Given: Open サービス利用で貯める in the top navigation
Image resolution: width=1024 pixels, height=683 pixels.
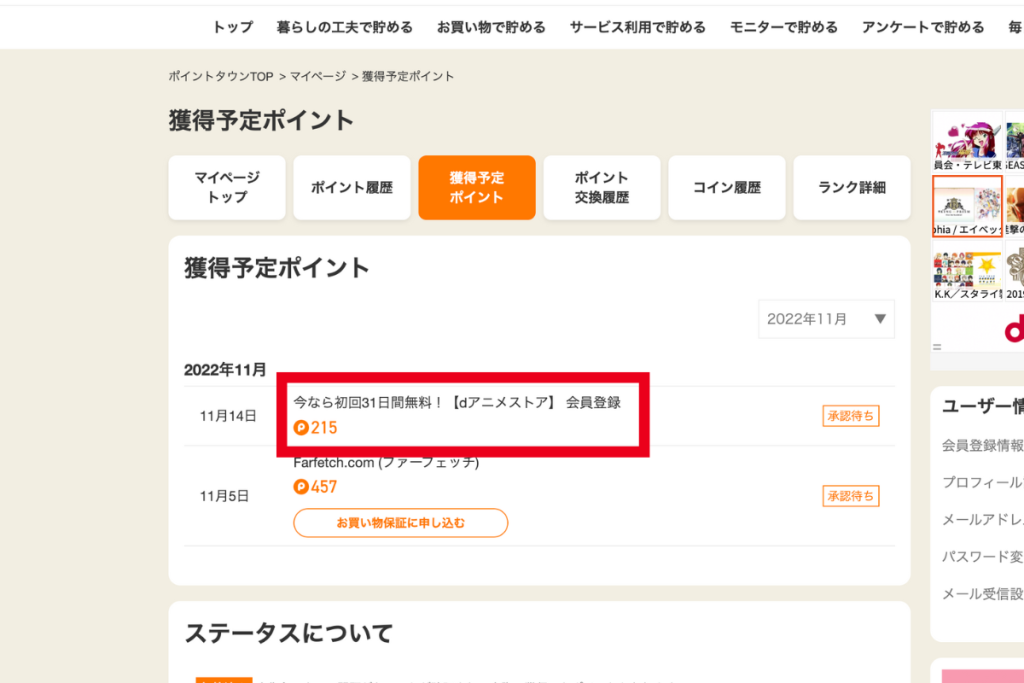Looking at the screenshot, I should pos(638,27).
